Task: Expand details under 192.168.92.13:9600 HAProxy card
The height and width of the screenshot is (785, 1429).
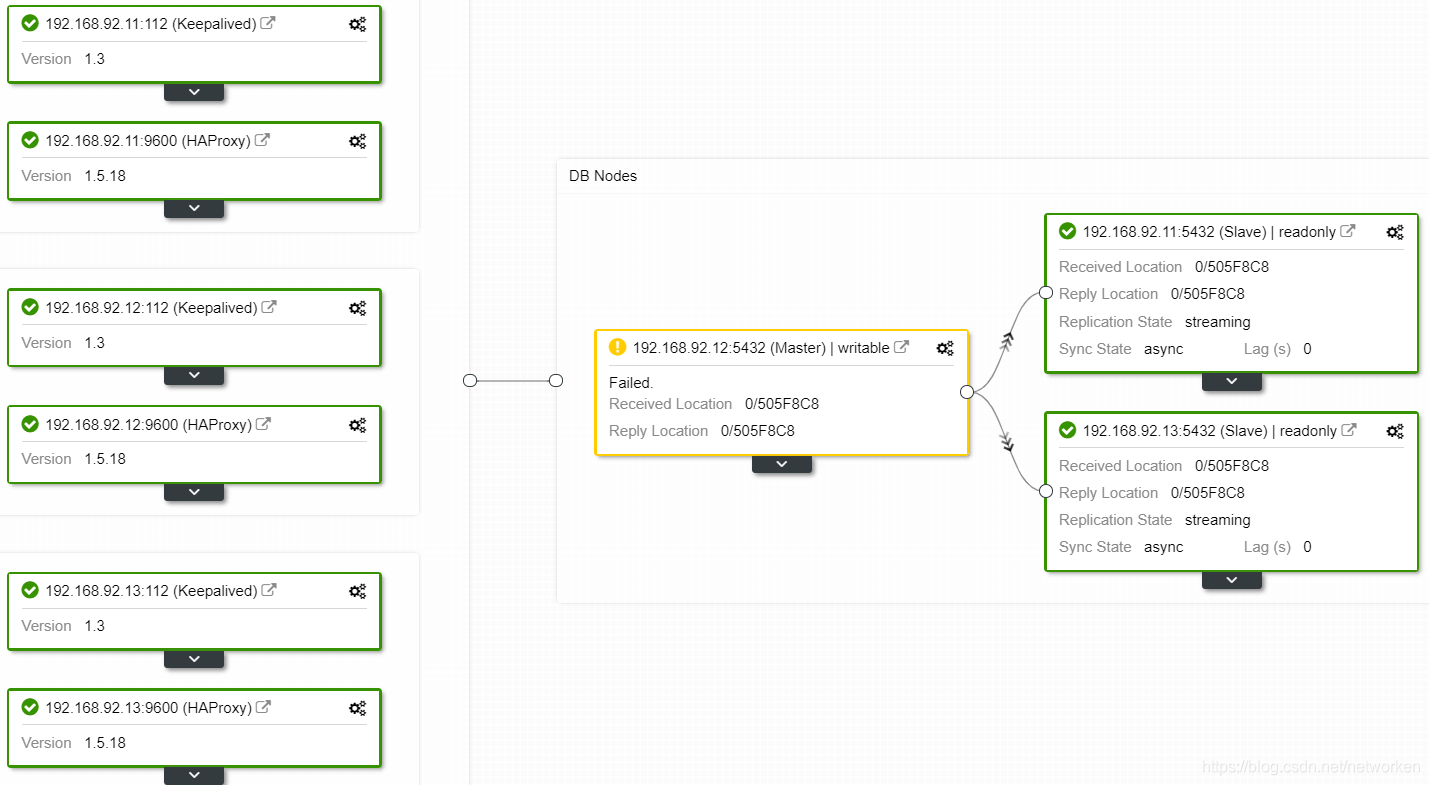Action: tap(194, 776)
